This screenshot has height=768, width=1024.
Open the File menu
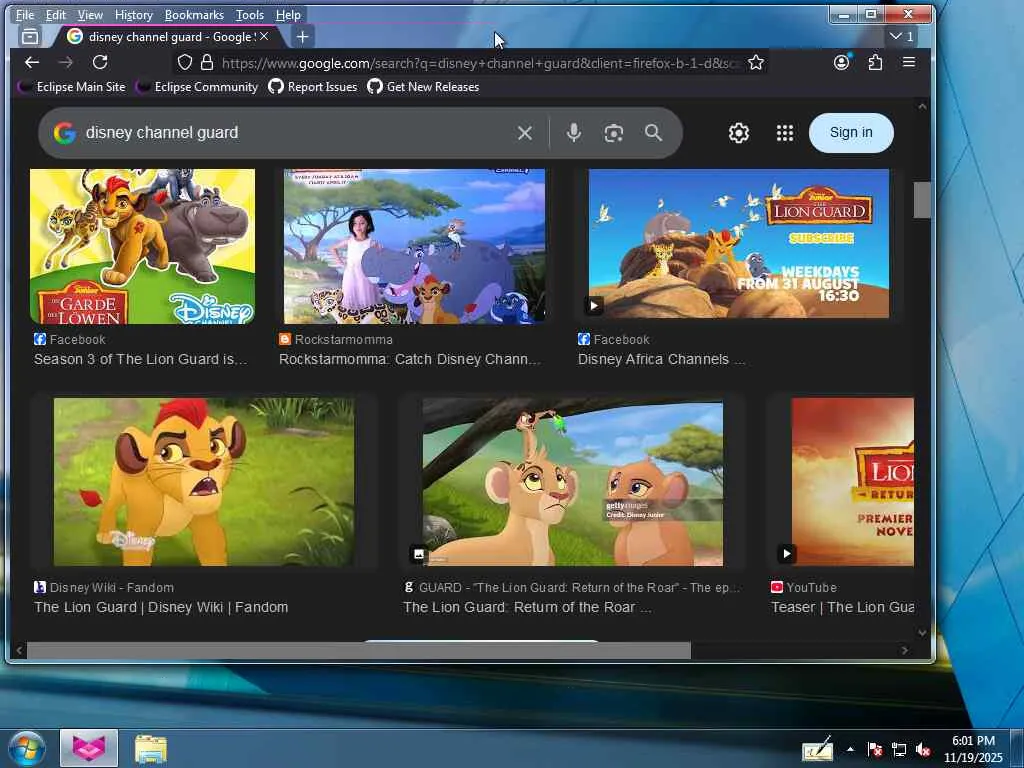pos(25,14)
